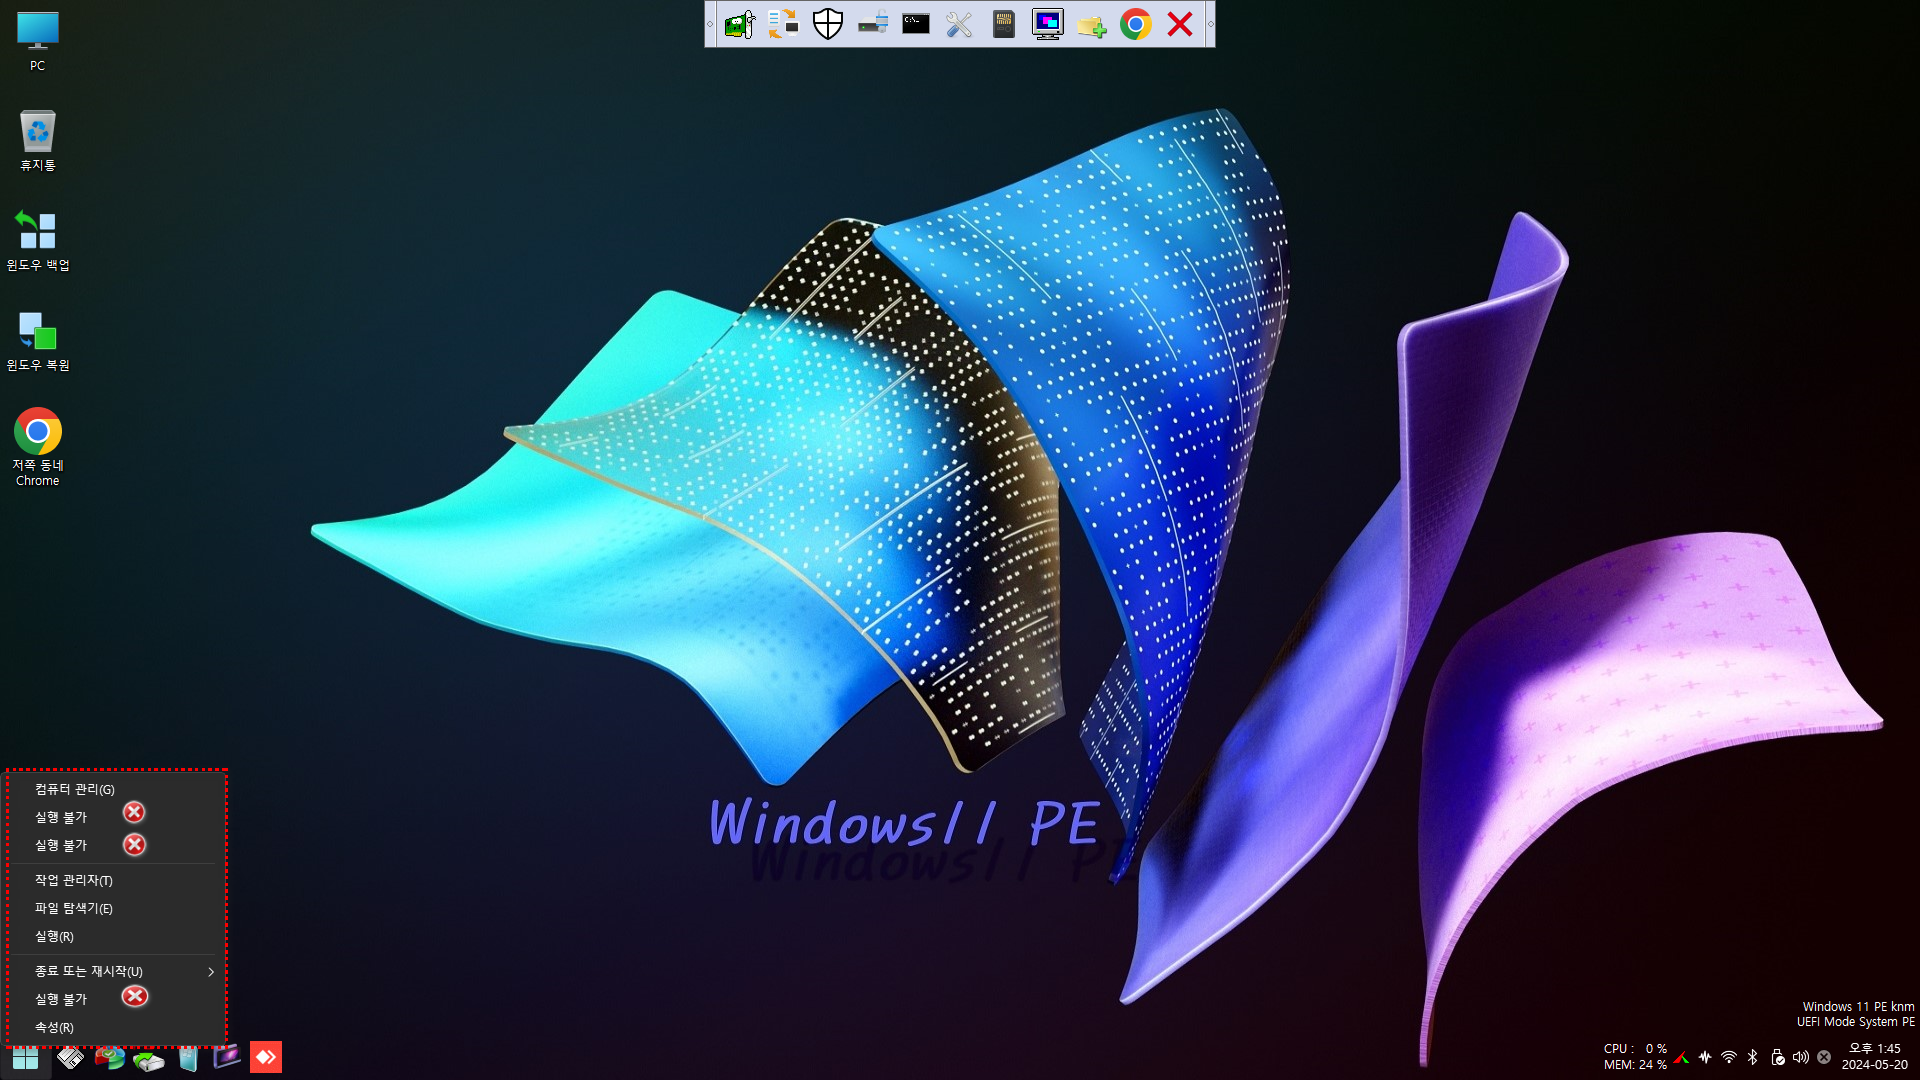1920x1080 pixels.
Task: Click the folder with green plus icon
Action: (1091, 24)
